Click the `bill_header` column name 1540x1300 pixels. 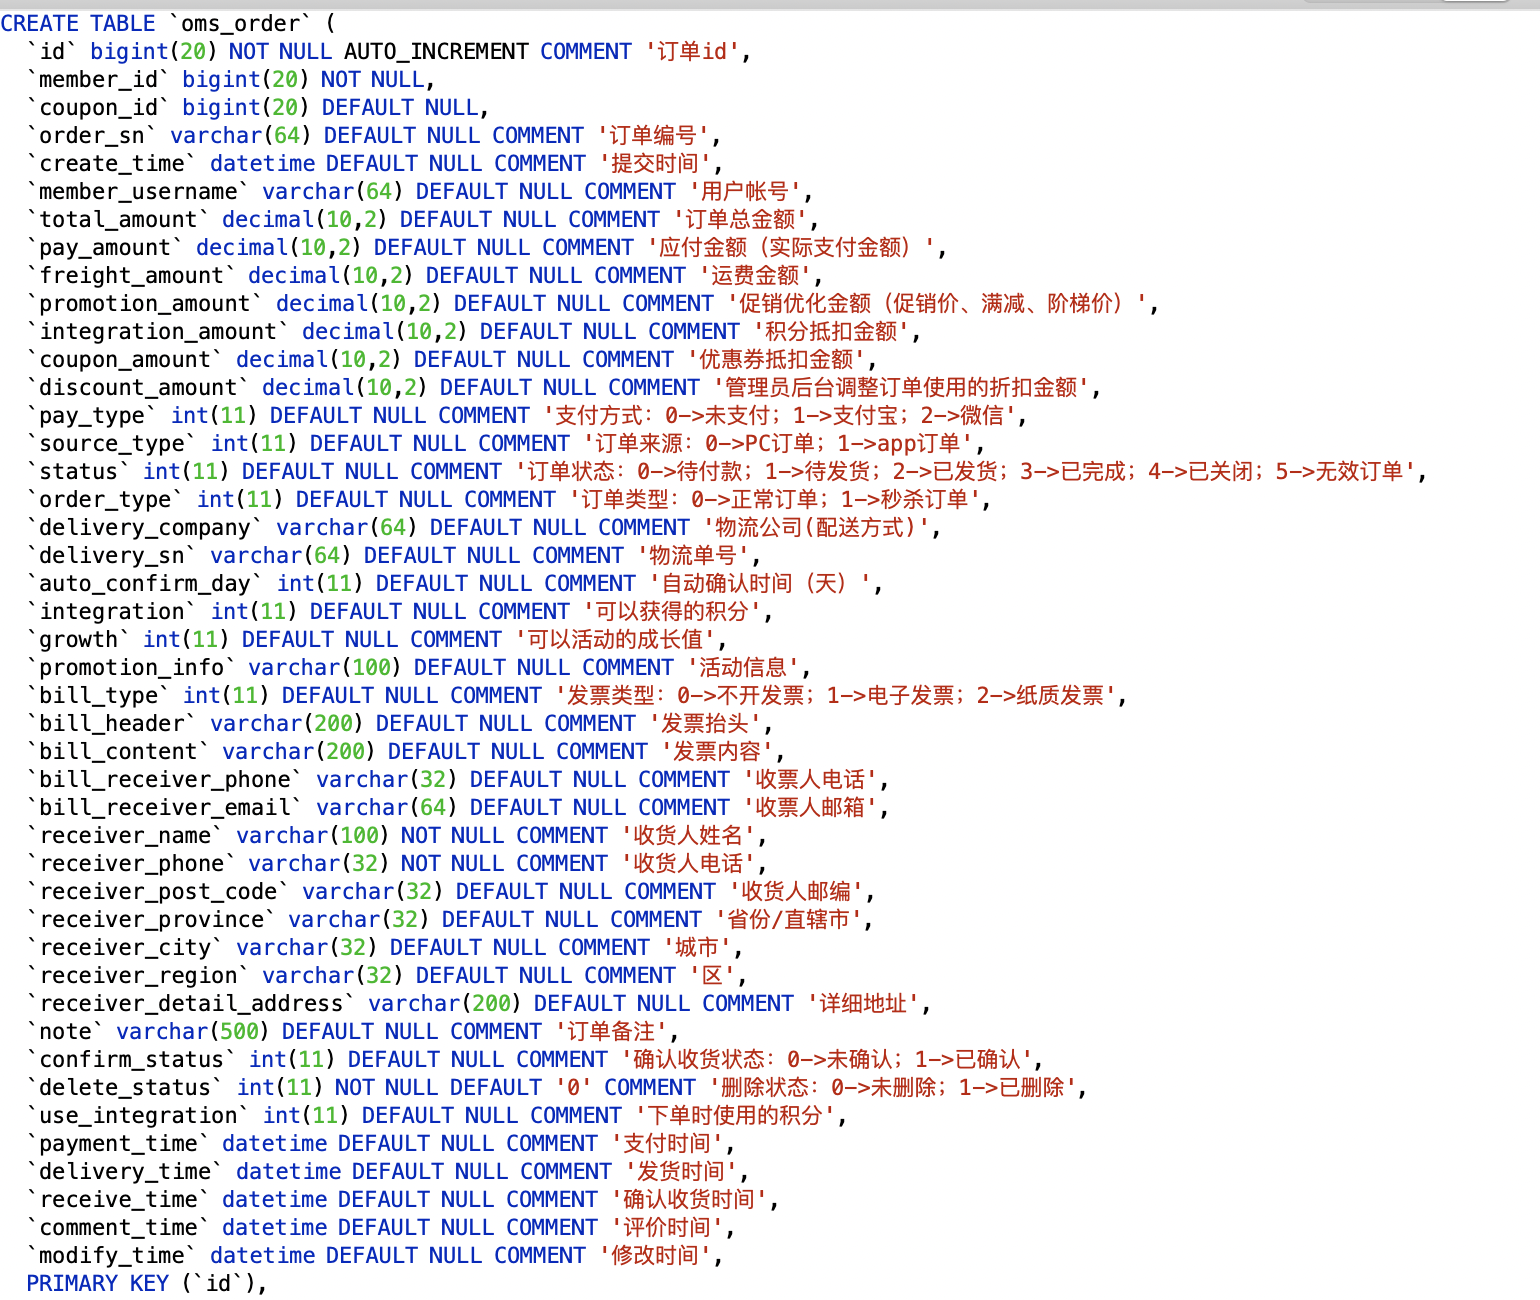(x=112, y=723)
